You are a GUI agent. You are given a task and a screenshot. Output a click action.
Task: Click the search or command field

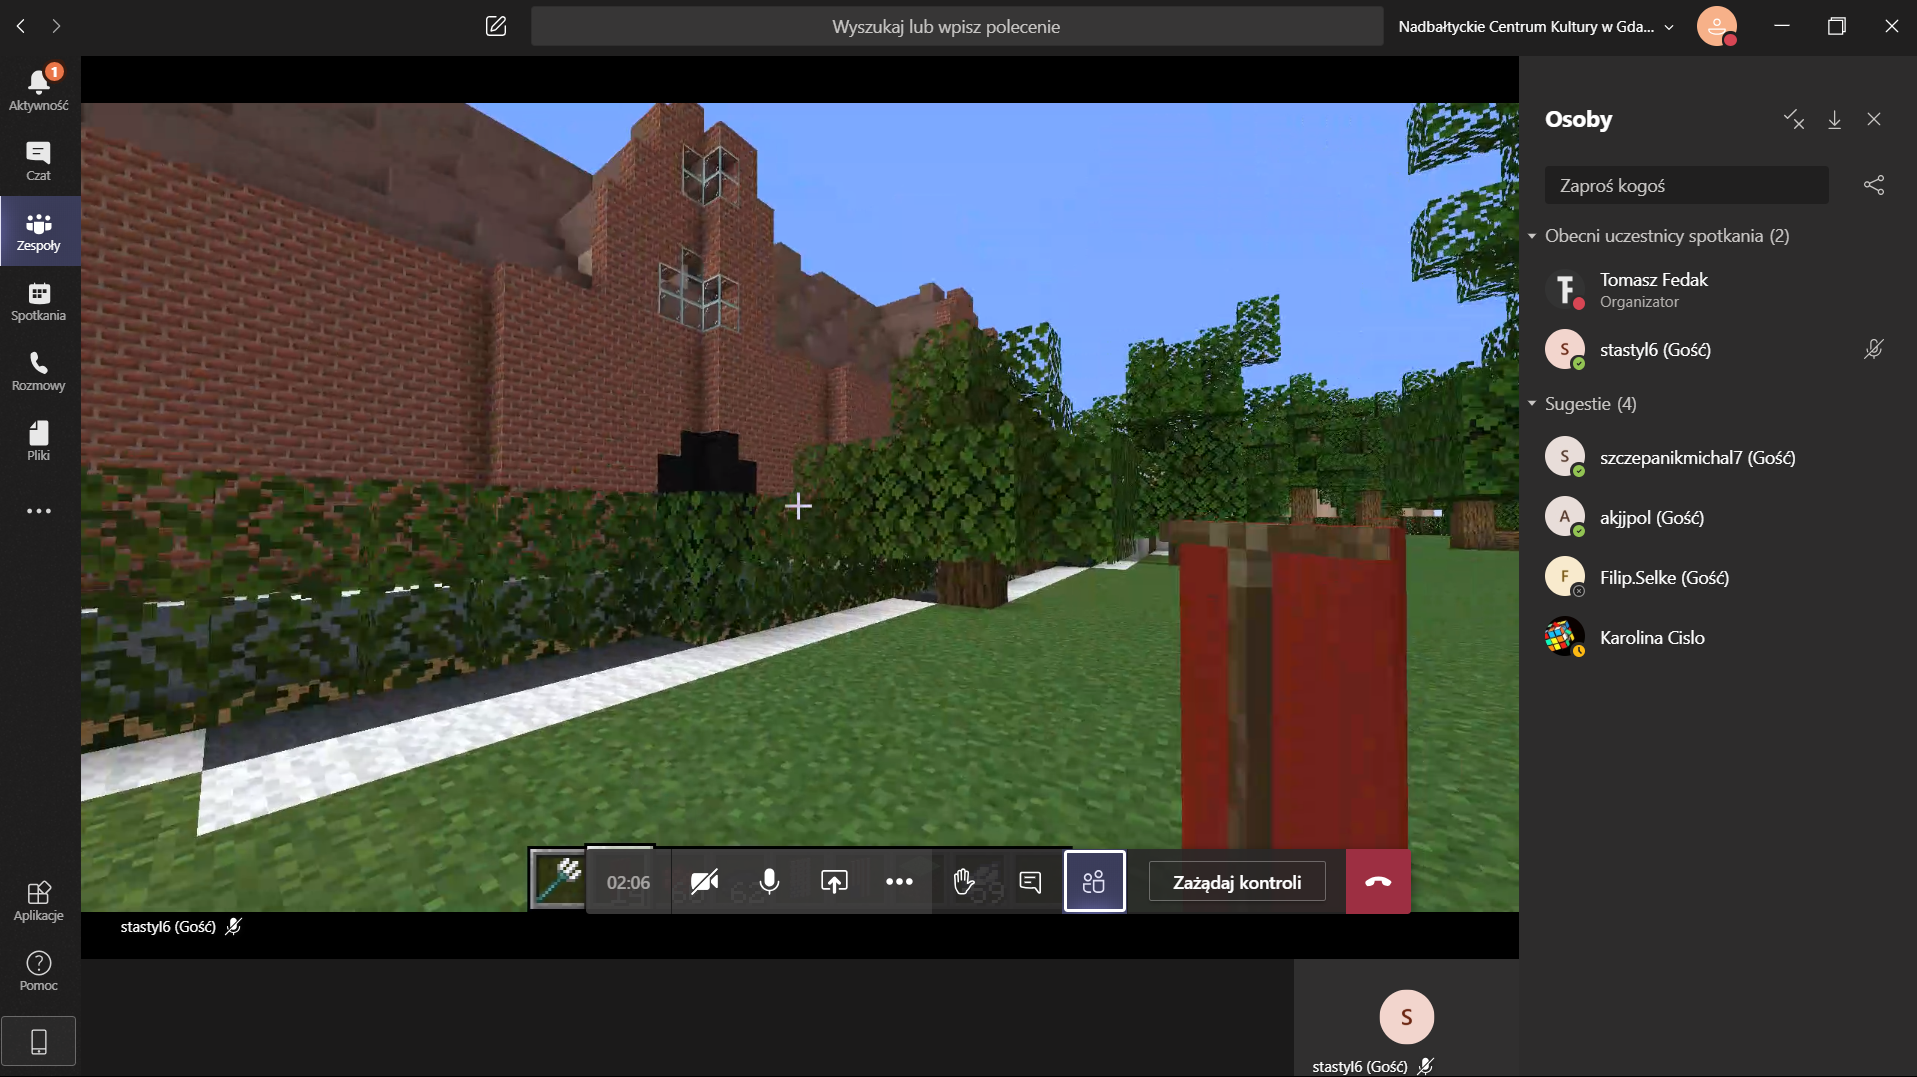[957, 26]
